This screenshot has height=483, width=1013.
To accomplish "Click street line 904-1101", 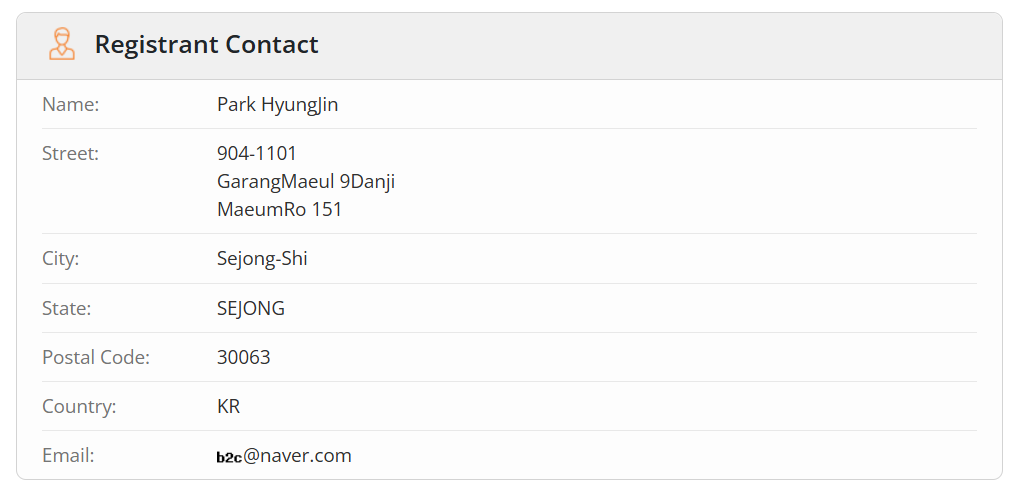I will (256, 154).
